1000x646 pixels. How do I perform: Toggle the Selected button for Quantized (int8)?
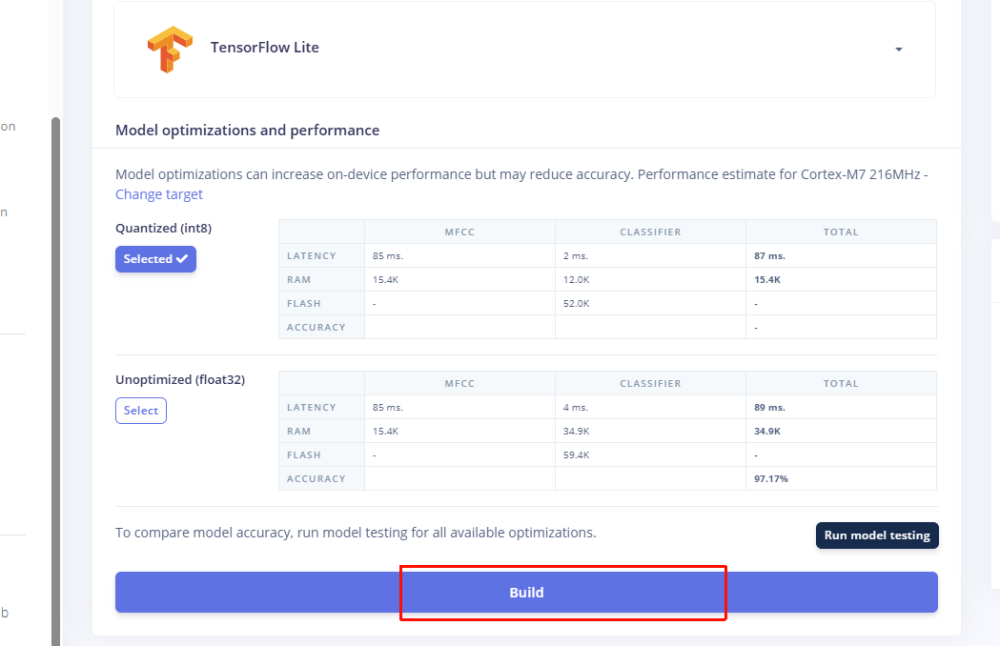click(x=155, y=259)
